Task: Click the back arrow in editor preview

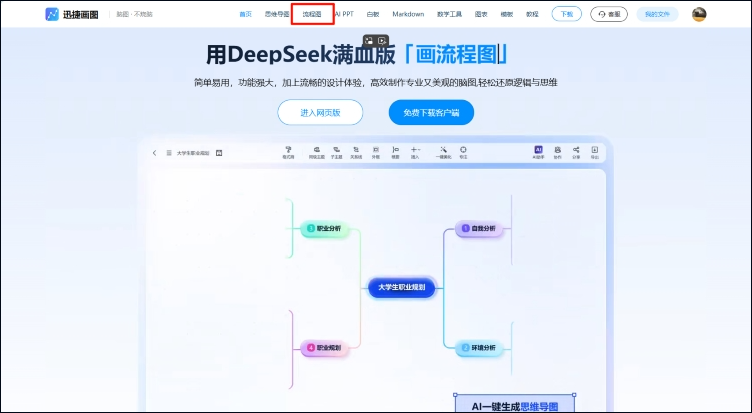Action: (x=154, y=153)
